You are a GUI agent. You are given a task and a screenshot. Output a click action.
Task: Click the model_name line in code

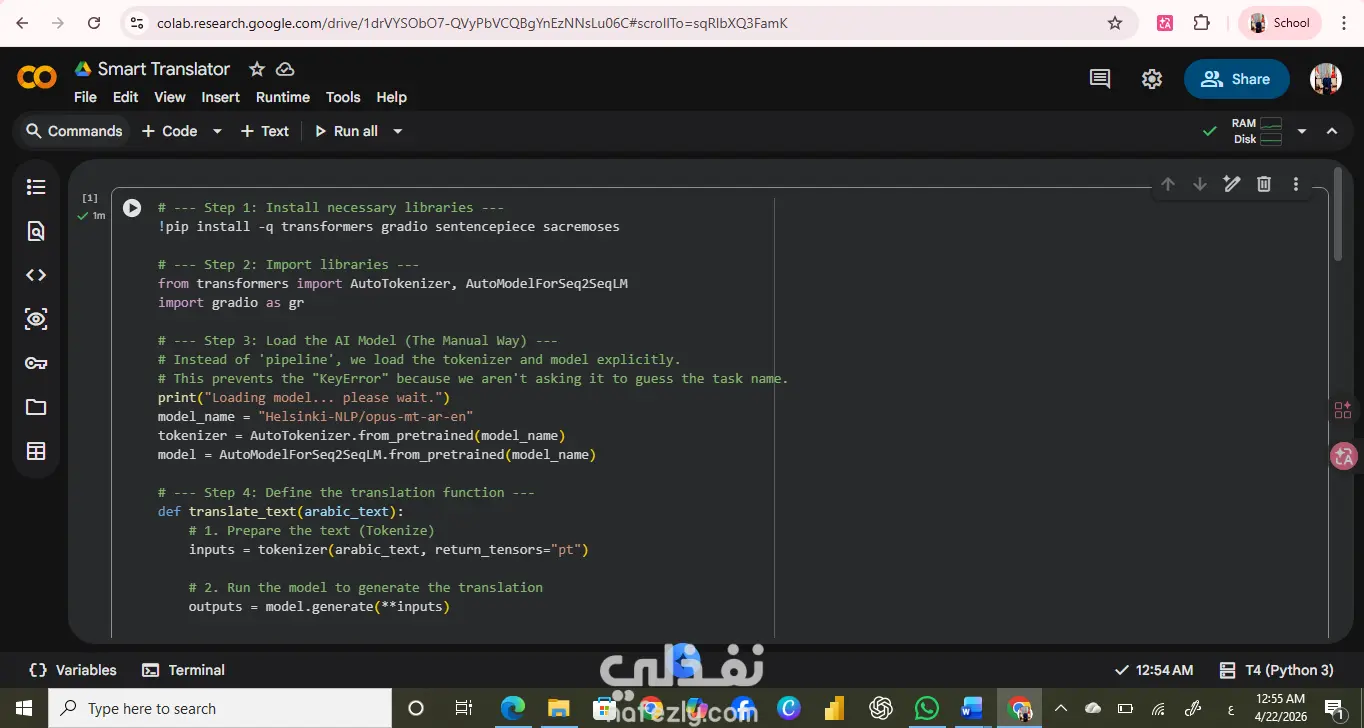tap(315, 416)
